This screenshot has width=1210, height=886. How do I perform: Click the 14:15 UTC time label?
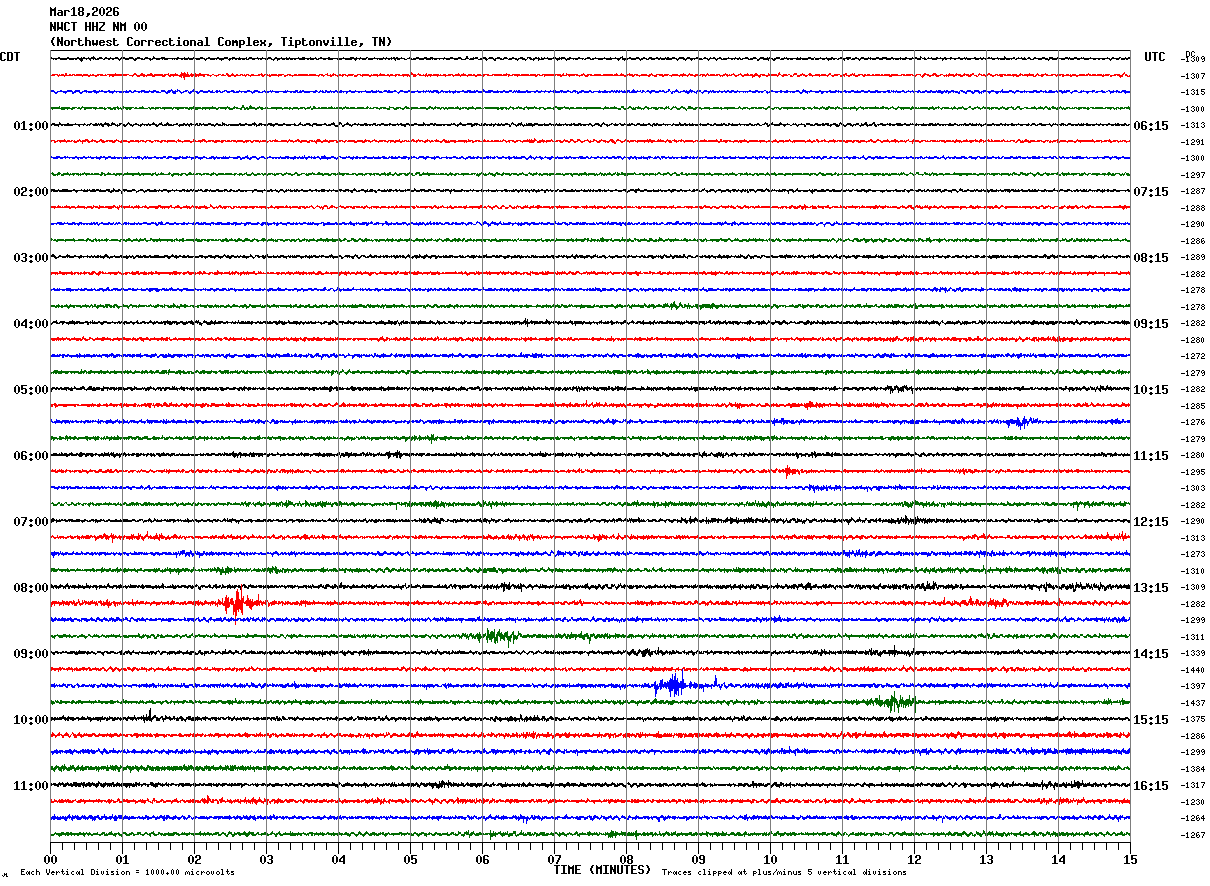(1150, 654)
